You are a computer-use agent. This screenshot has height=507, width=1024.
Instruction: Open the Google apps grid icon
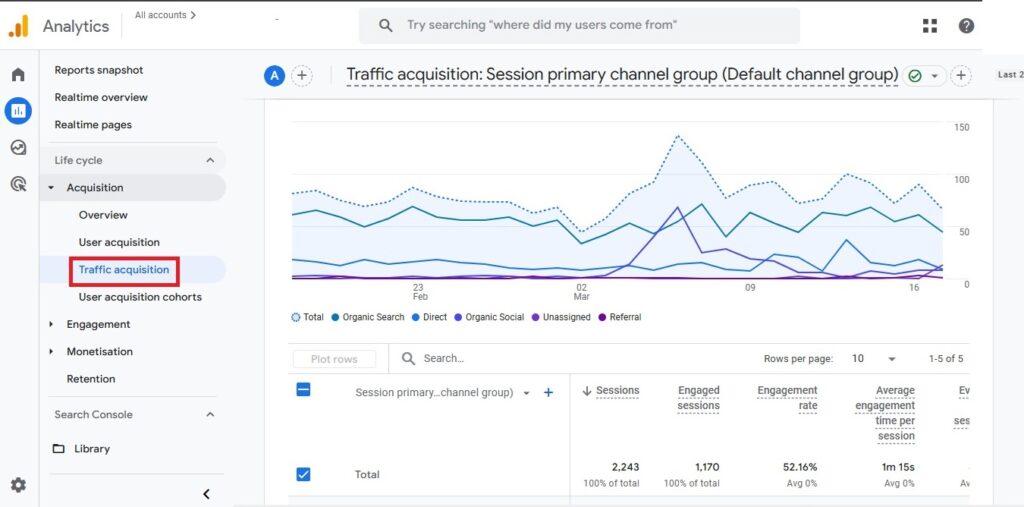[x=930, y=26]
